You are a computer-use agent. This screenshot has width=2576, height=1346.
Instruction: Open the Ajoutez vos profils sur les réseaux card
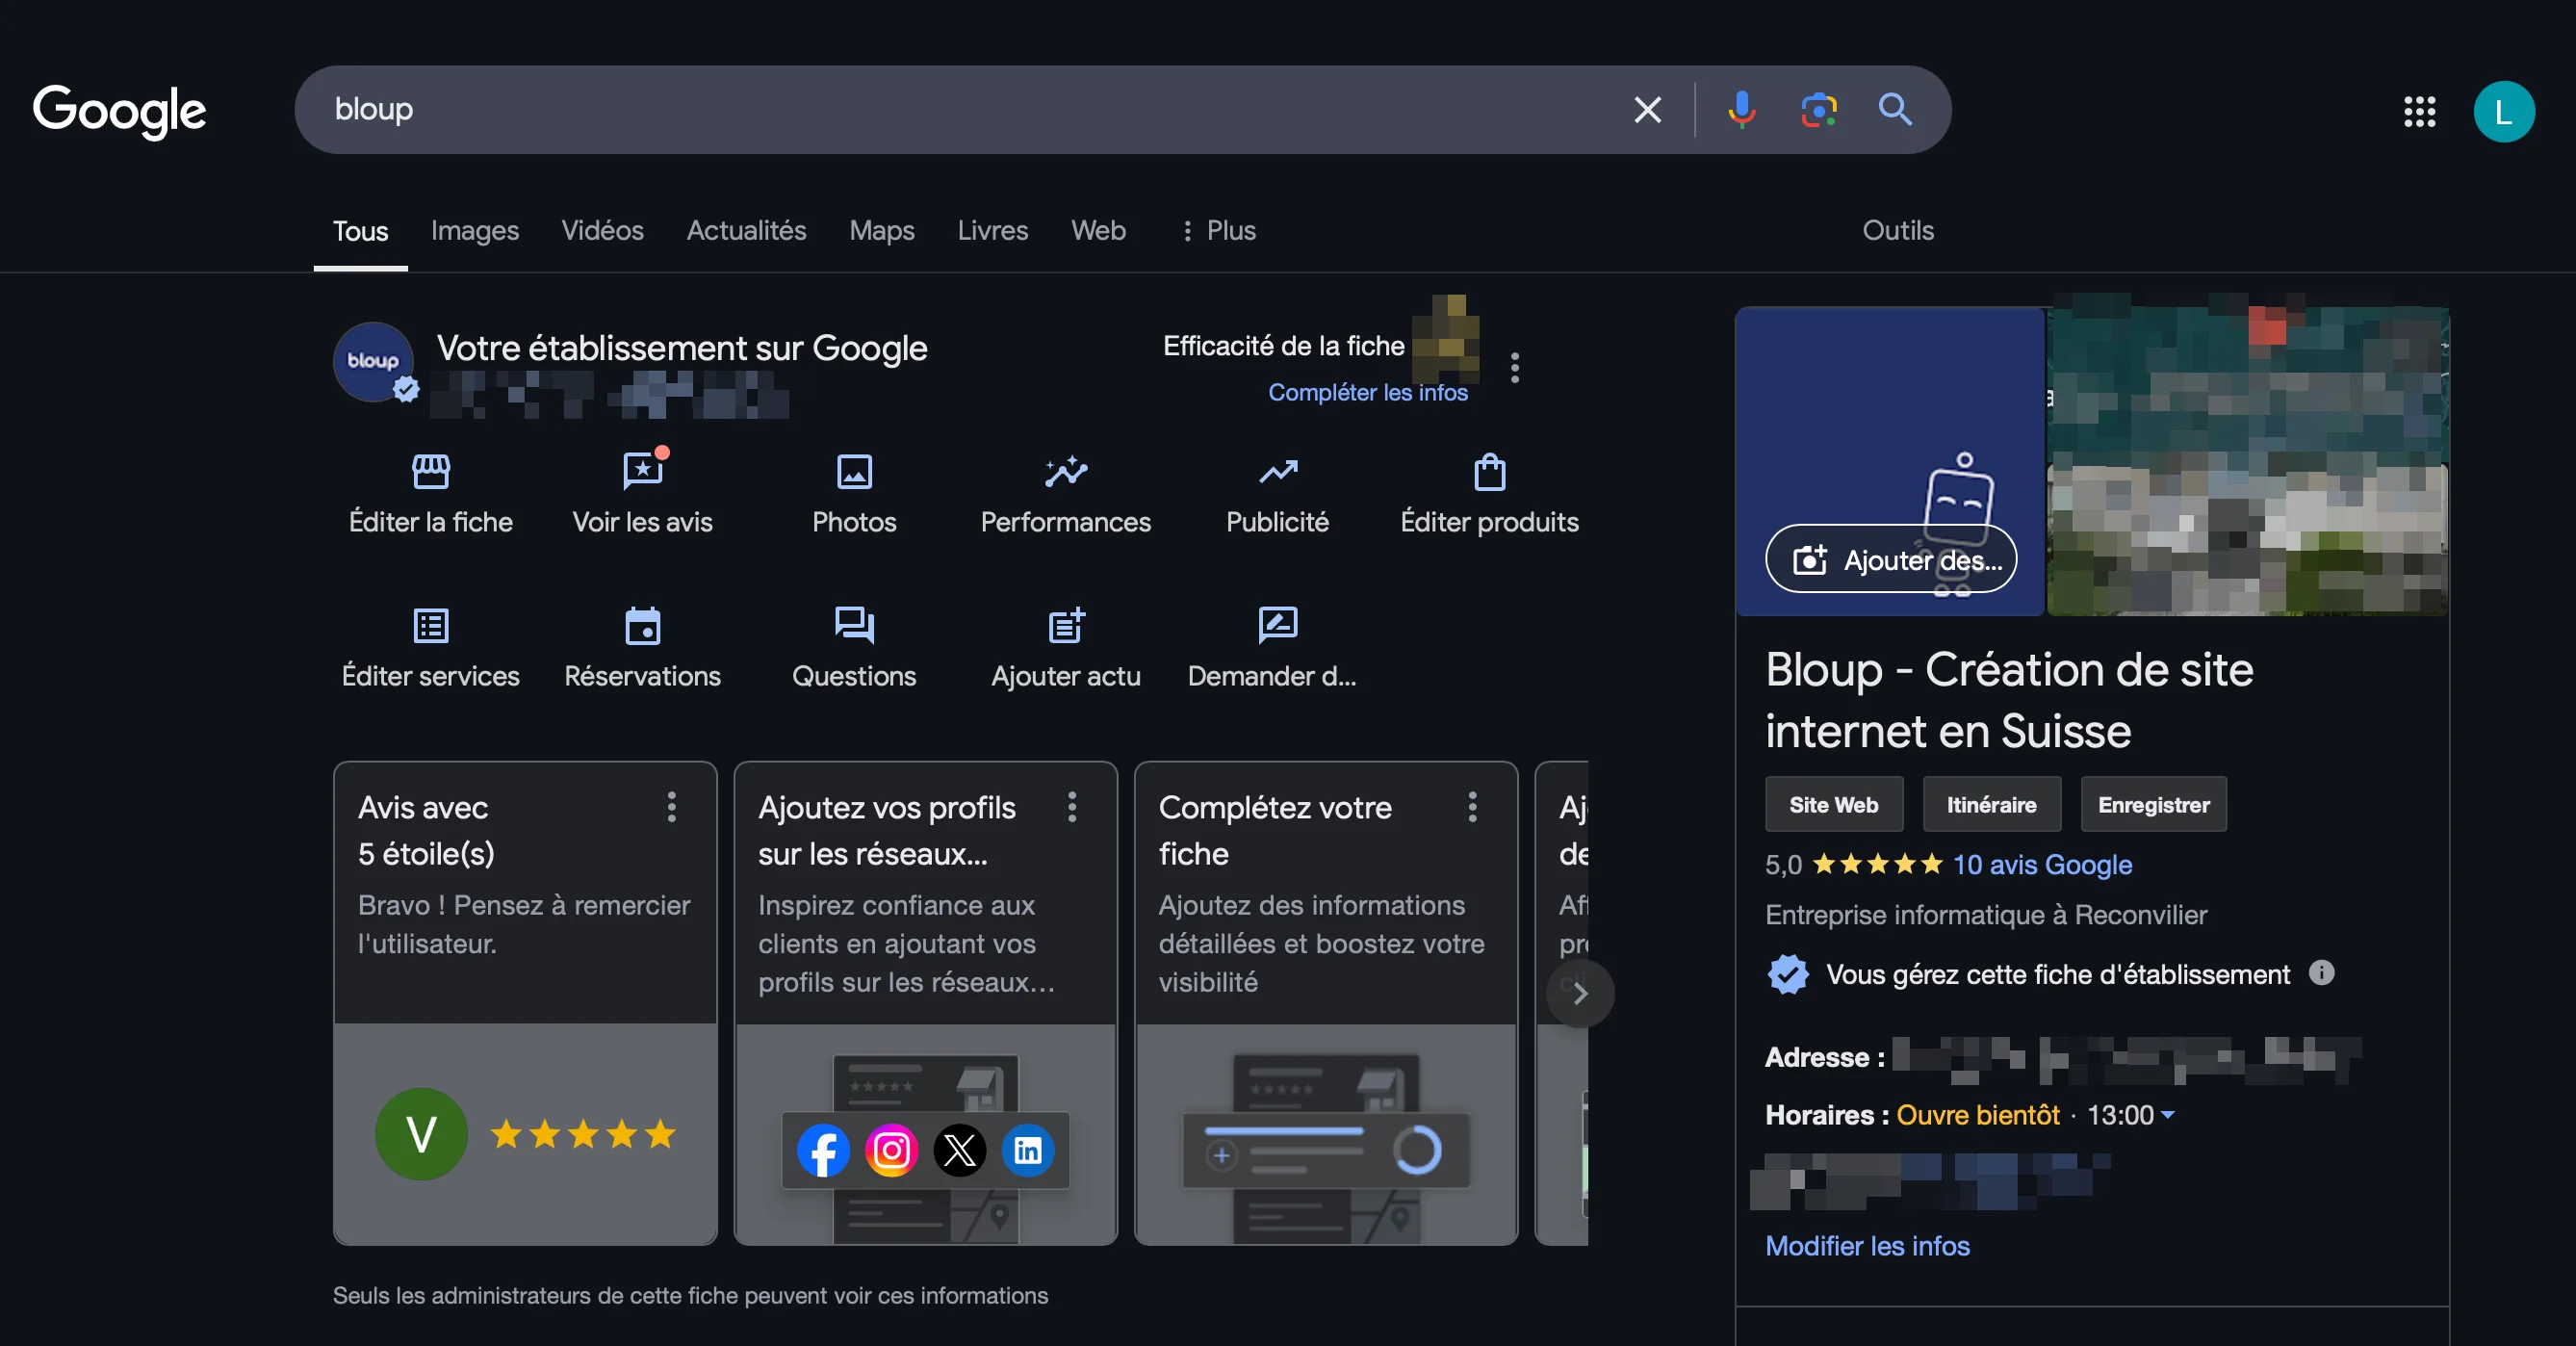(925, 1003)
